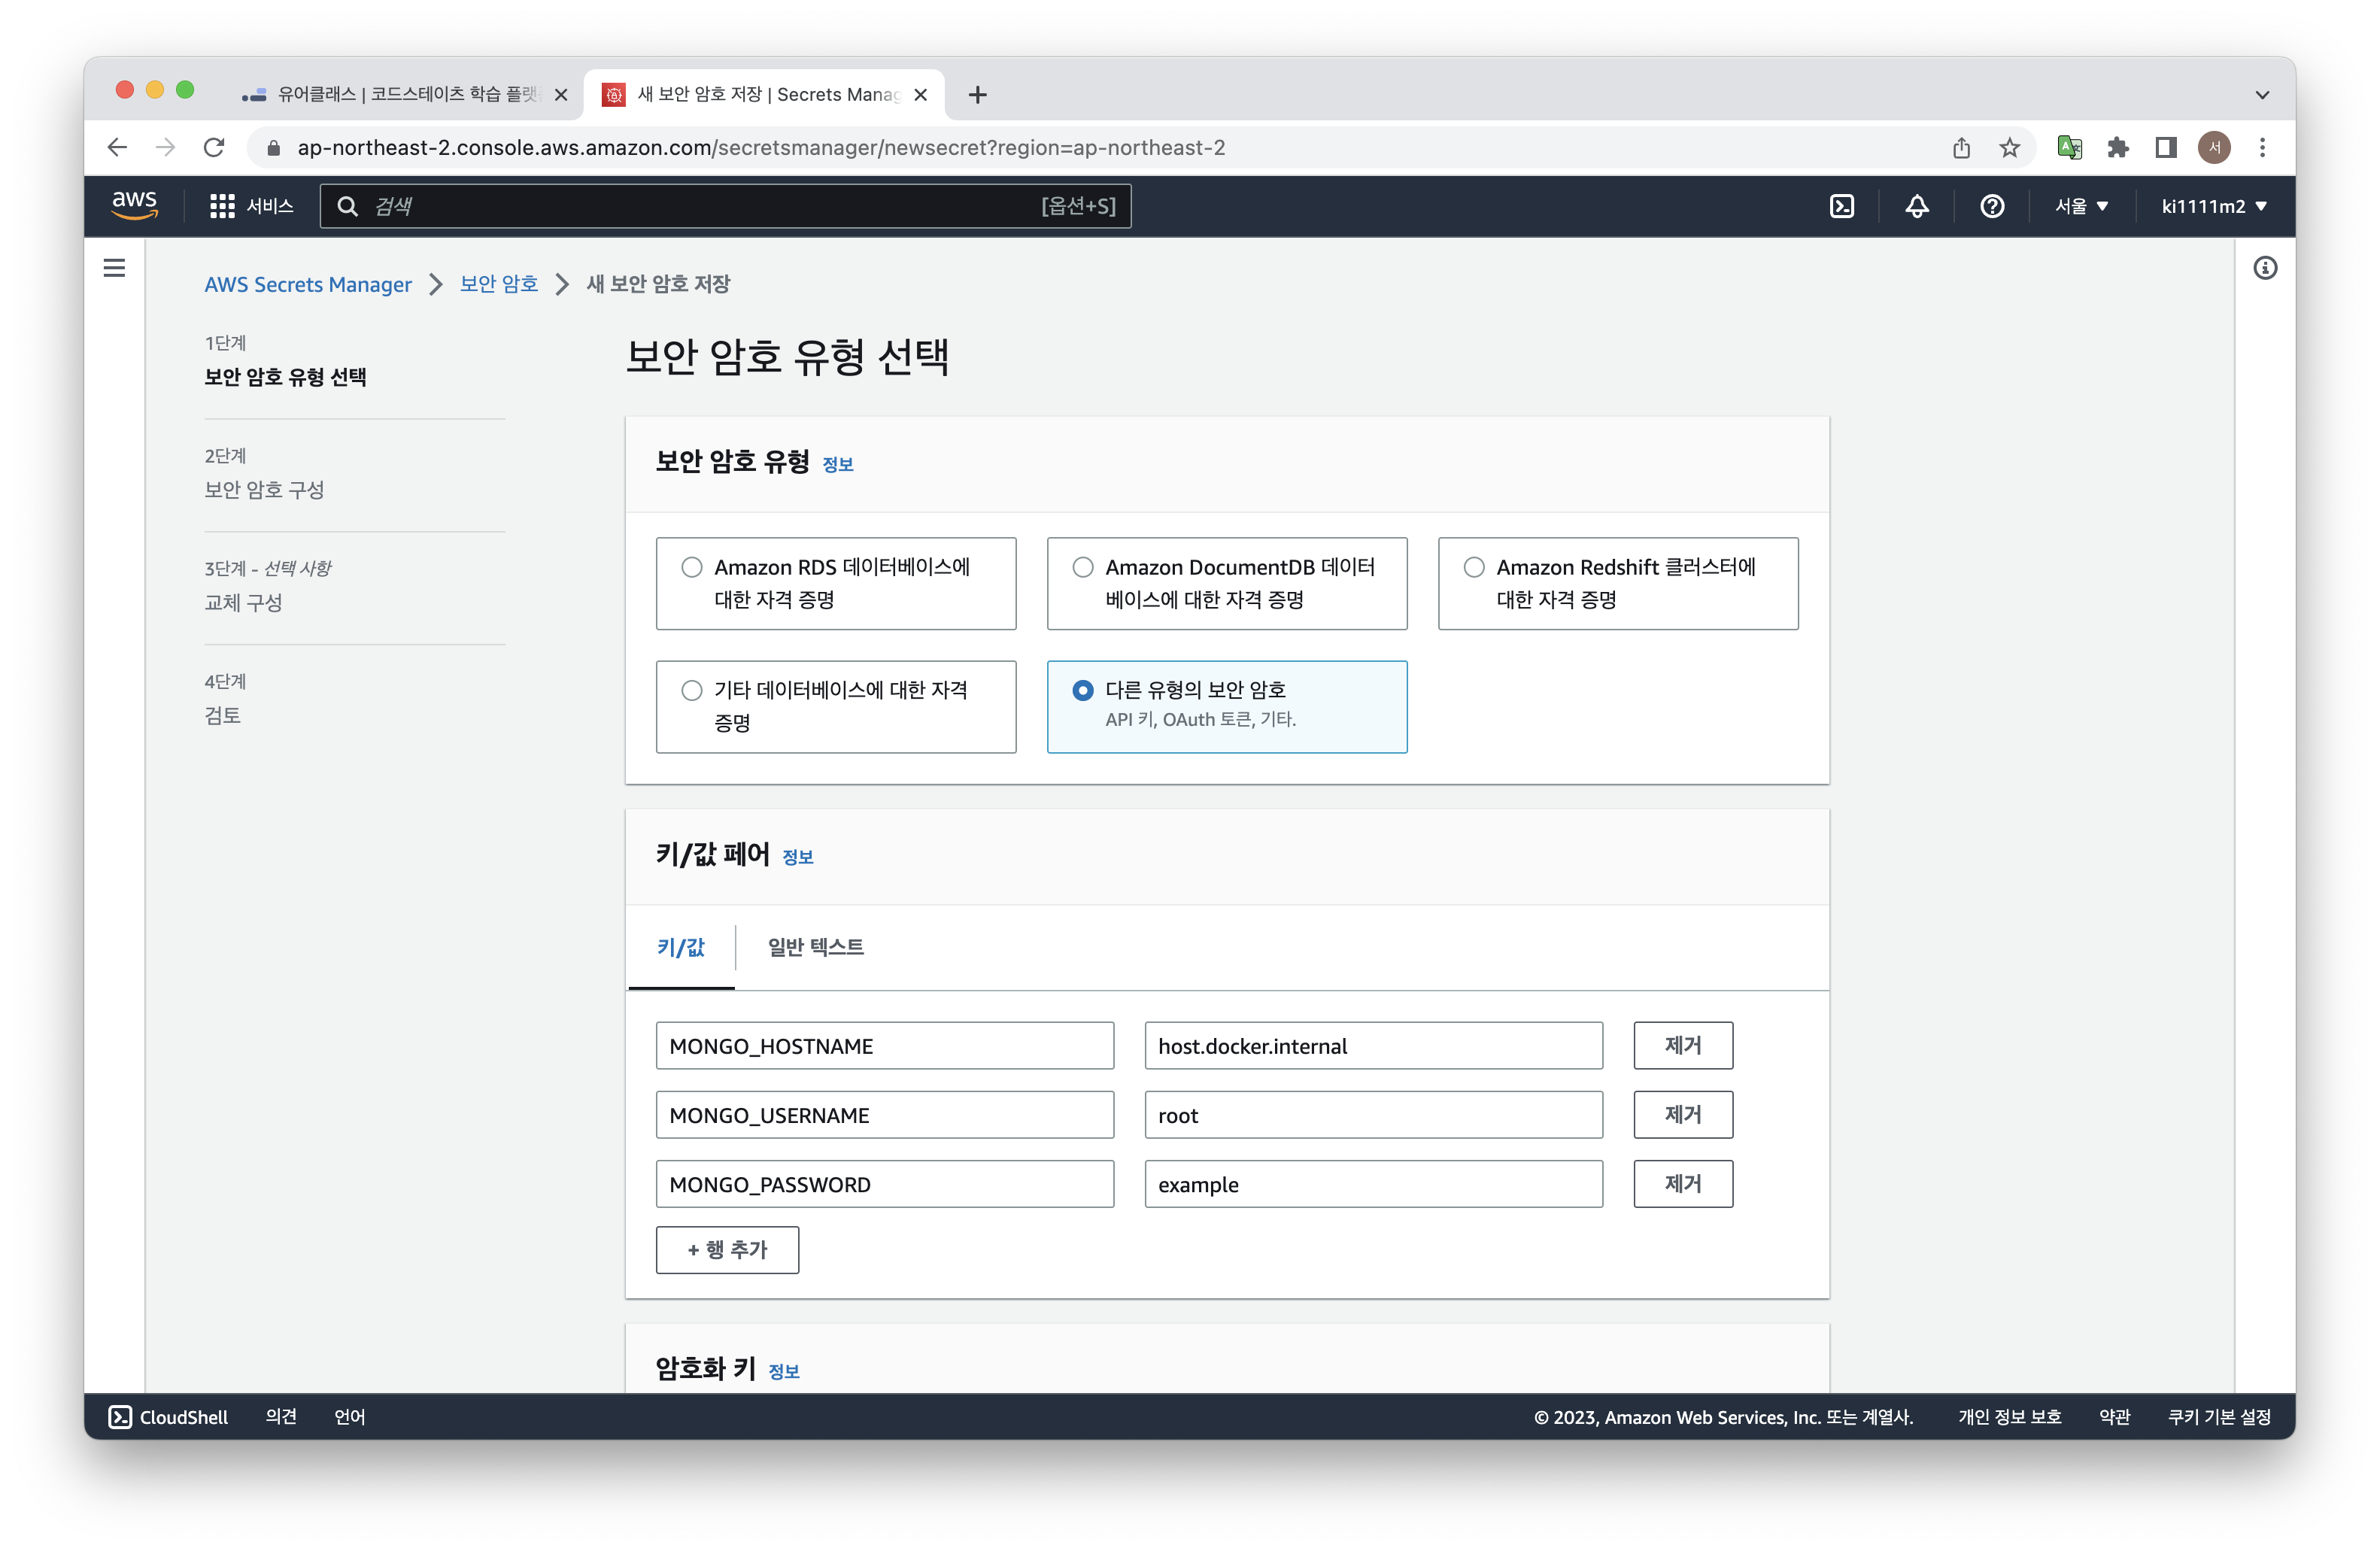
Task: Open the extensions puzzle icon
Action: pos(2117,148)
